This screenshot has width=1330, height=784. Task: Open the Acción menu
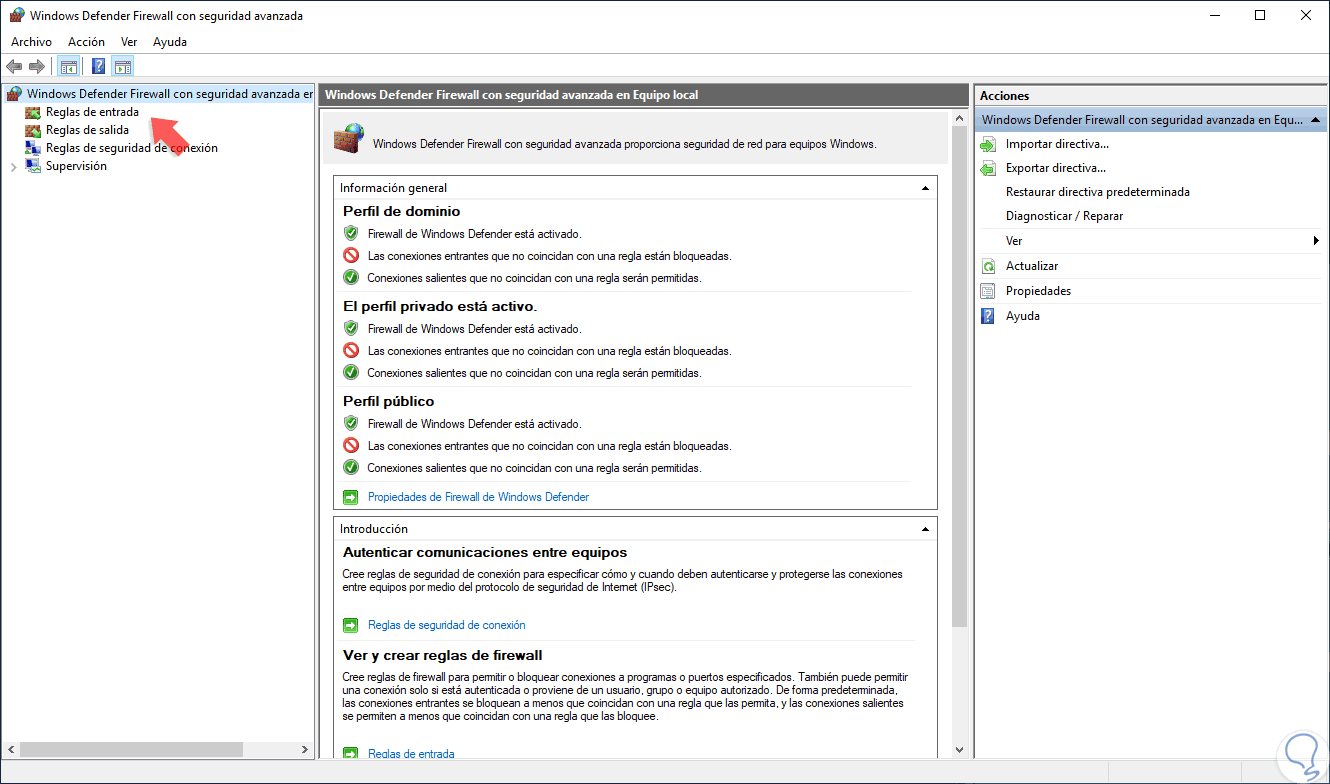(86, 42)
